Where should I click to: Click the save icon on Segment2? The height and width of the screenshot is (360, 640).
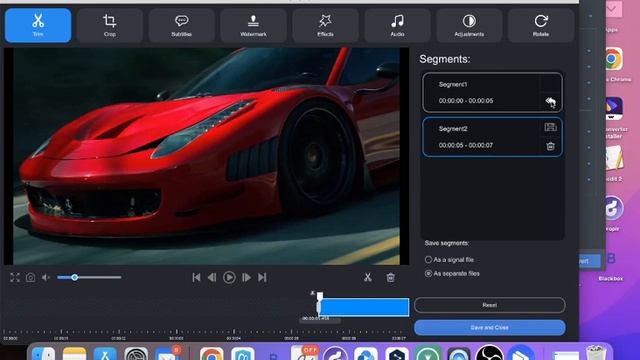(550, 127)
